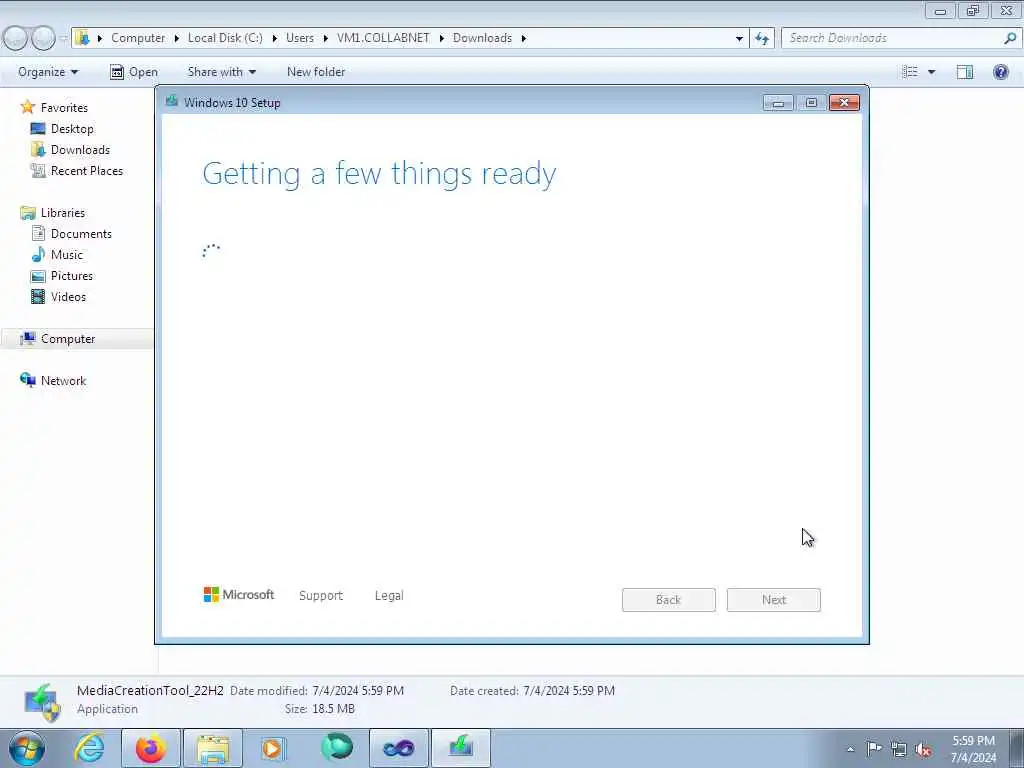Click Windows 10 Setup taskbar button
Image resolution: width=1024 pixels, height=768 pixels.
tap(460, 748)
